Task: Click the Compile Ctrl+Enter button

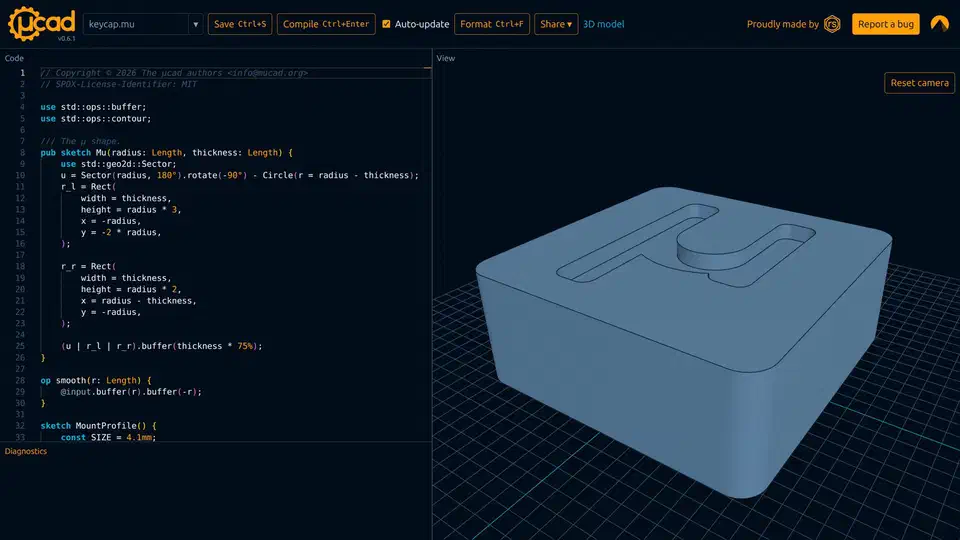Action: (326, 24)
